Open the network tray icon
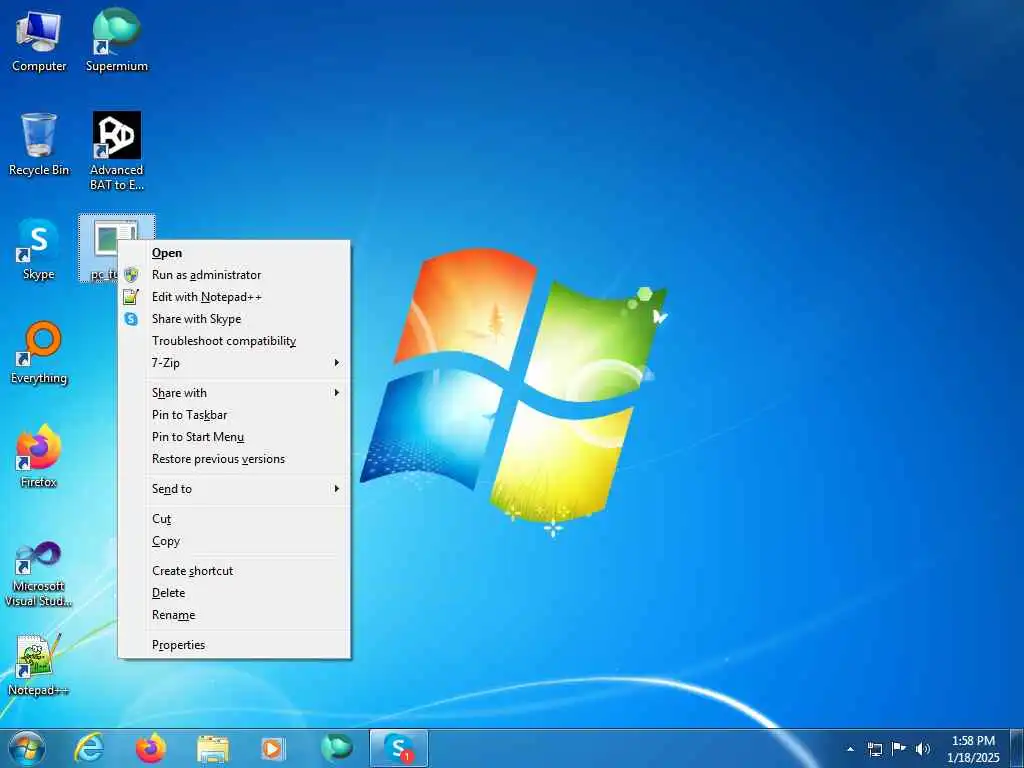Screen dimensions: 1024x768 click(x=874, y=749)
